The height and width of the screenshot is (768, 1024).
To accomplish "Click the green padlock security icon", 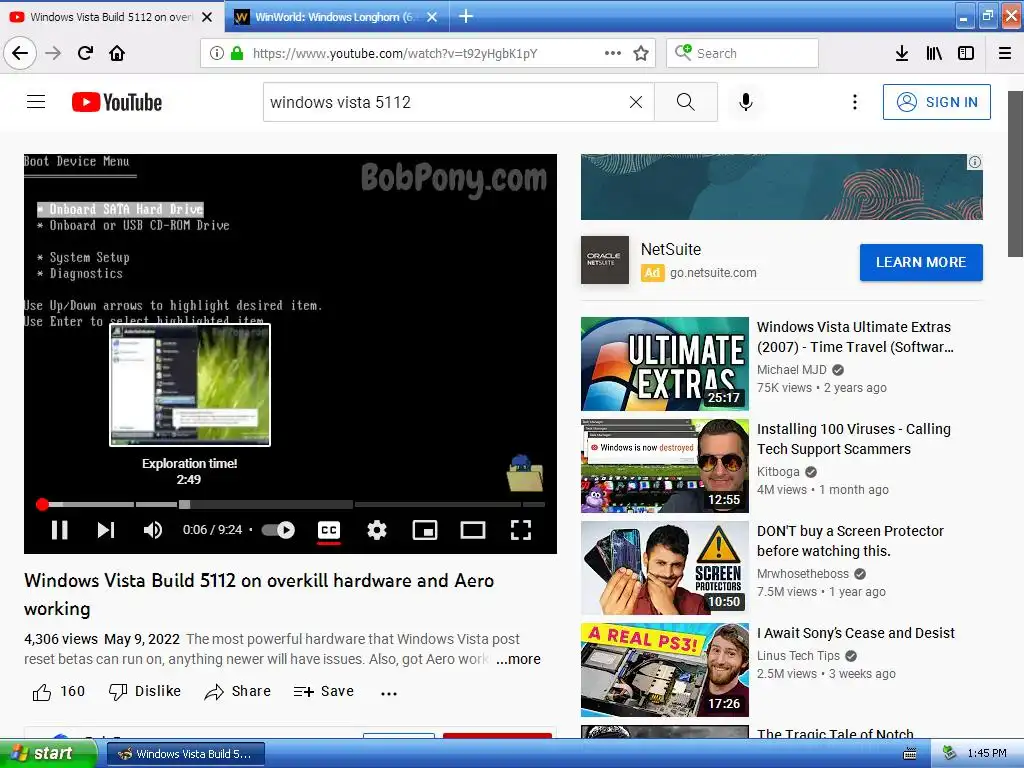I will coord(237,53).
